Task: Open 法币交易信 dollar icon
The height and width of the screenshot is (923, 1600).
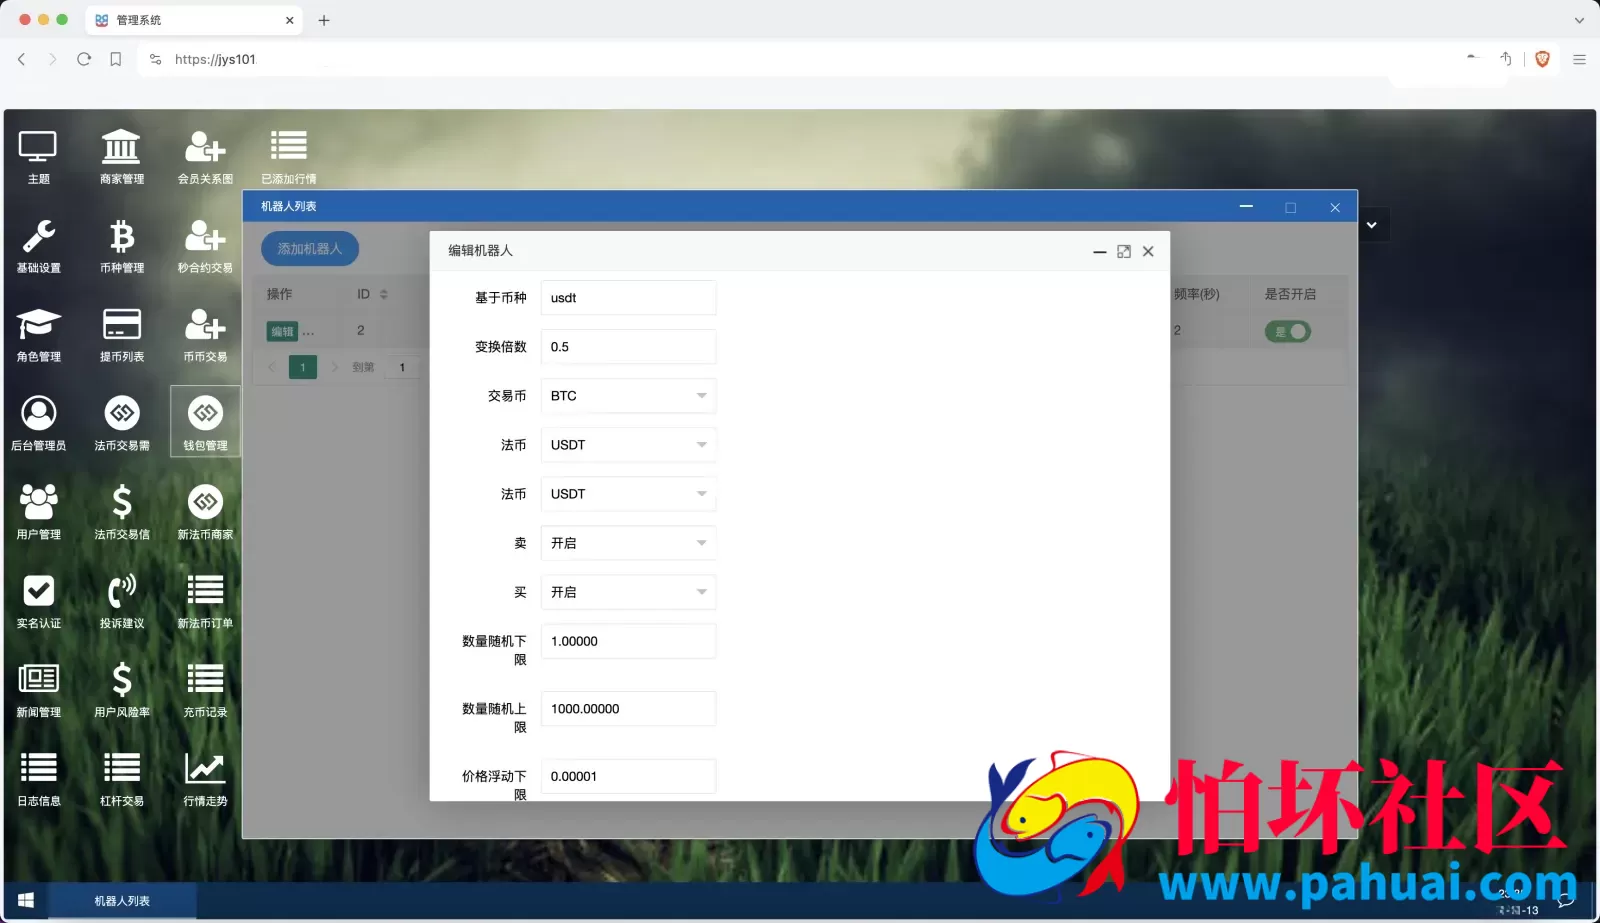Action: pos(121,513)
